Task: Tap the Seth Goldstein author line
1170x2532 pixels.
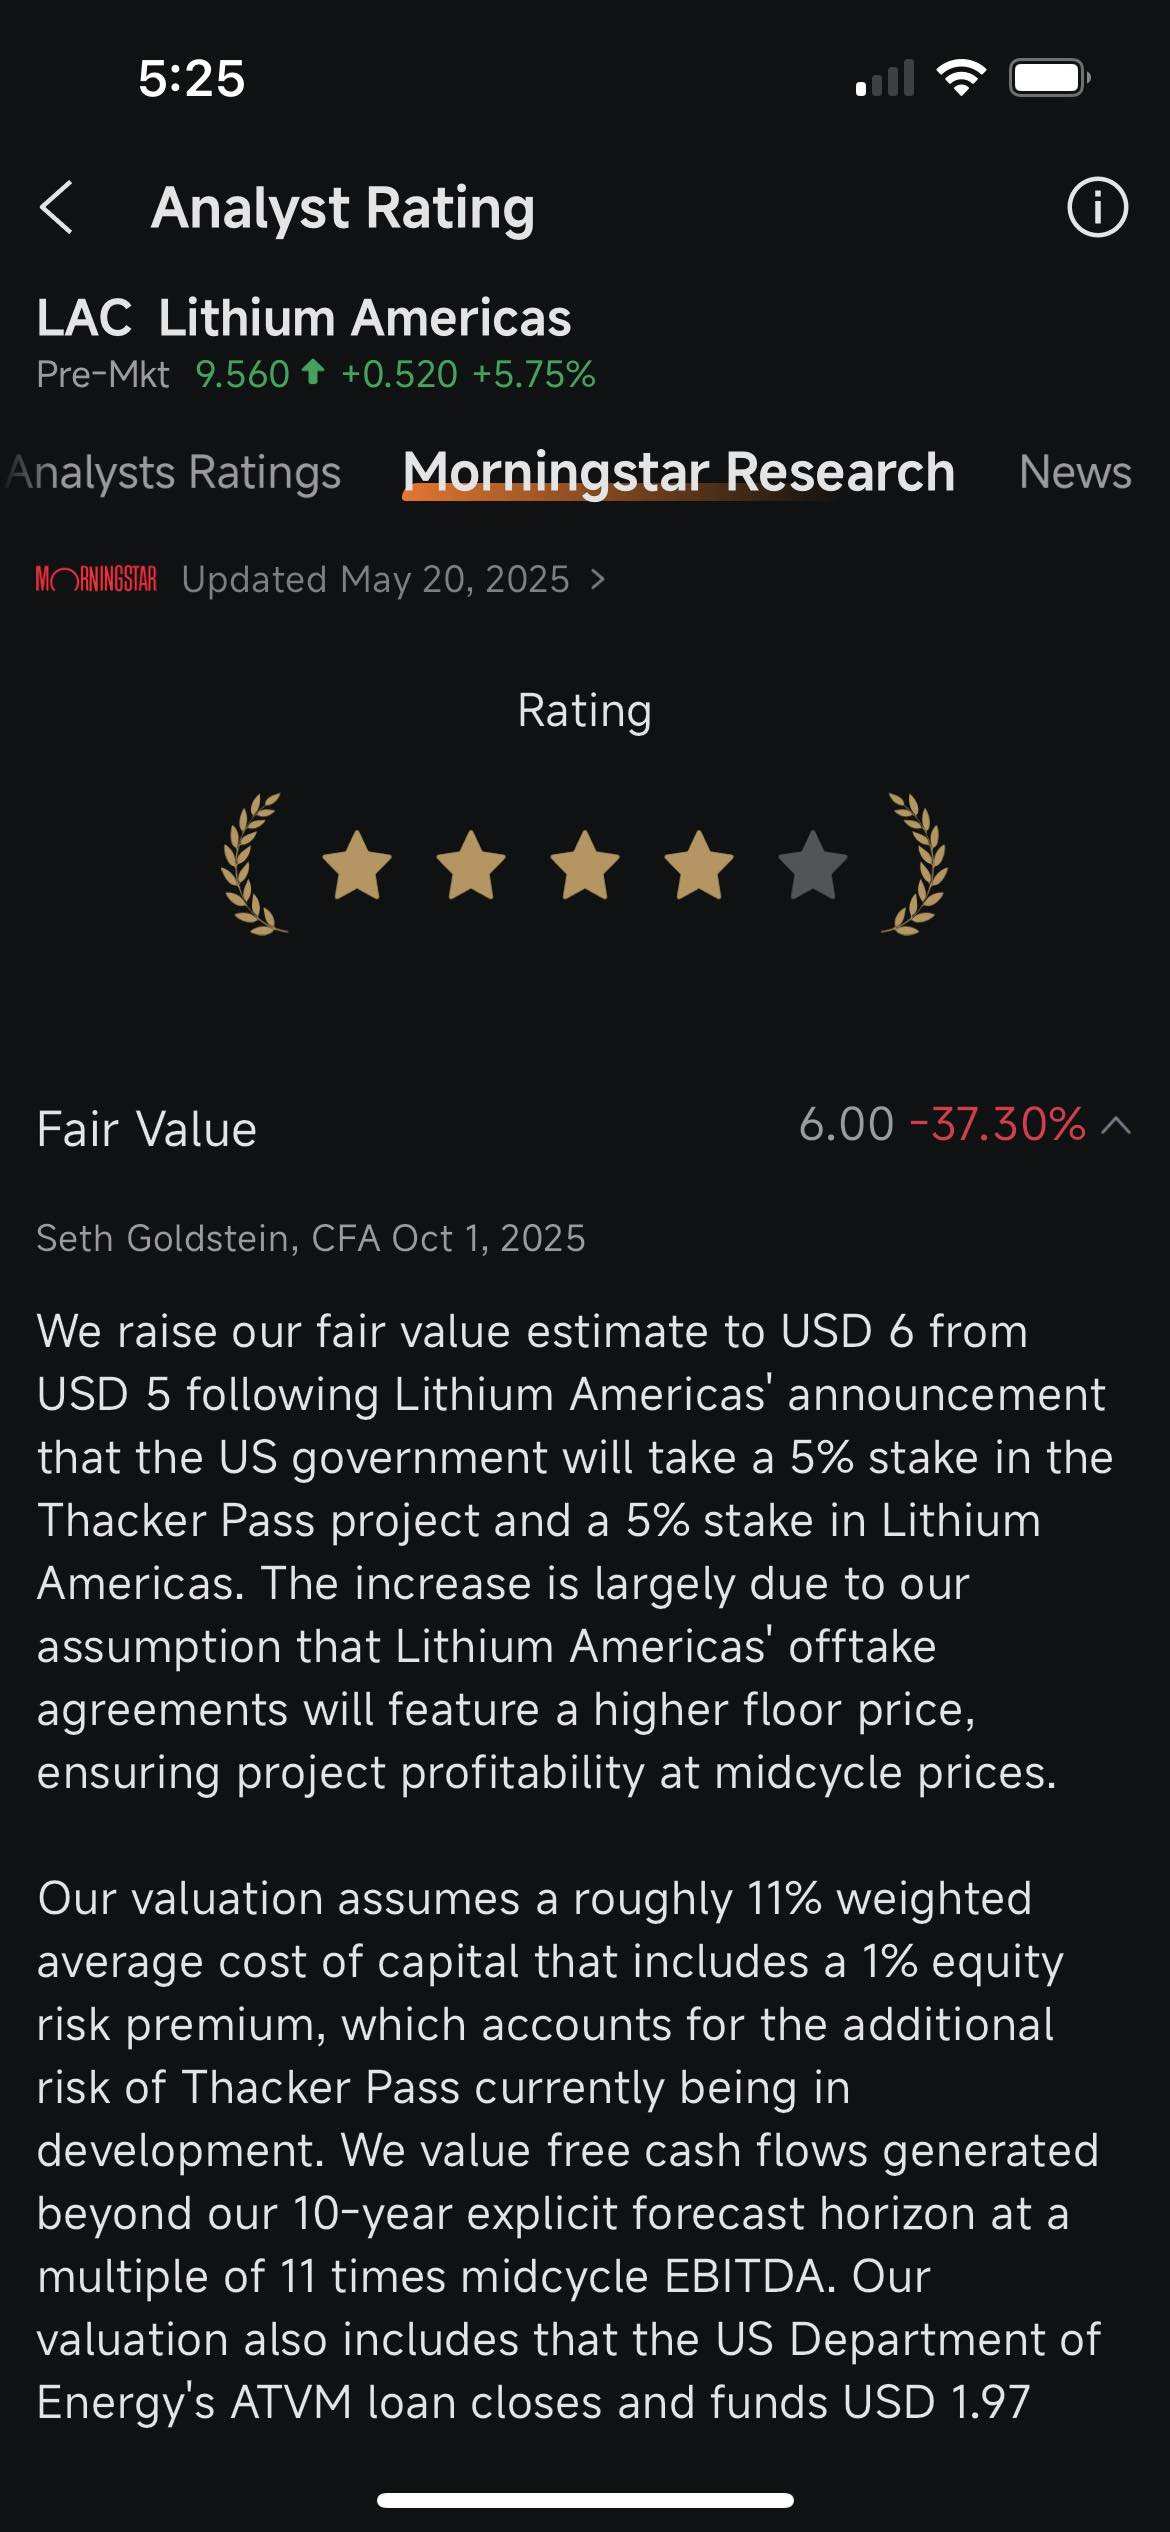Action: pos(311,1238)
